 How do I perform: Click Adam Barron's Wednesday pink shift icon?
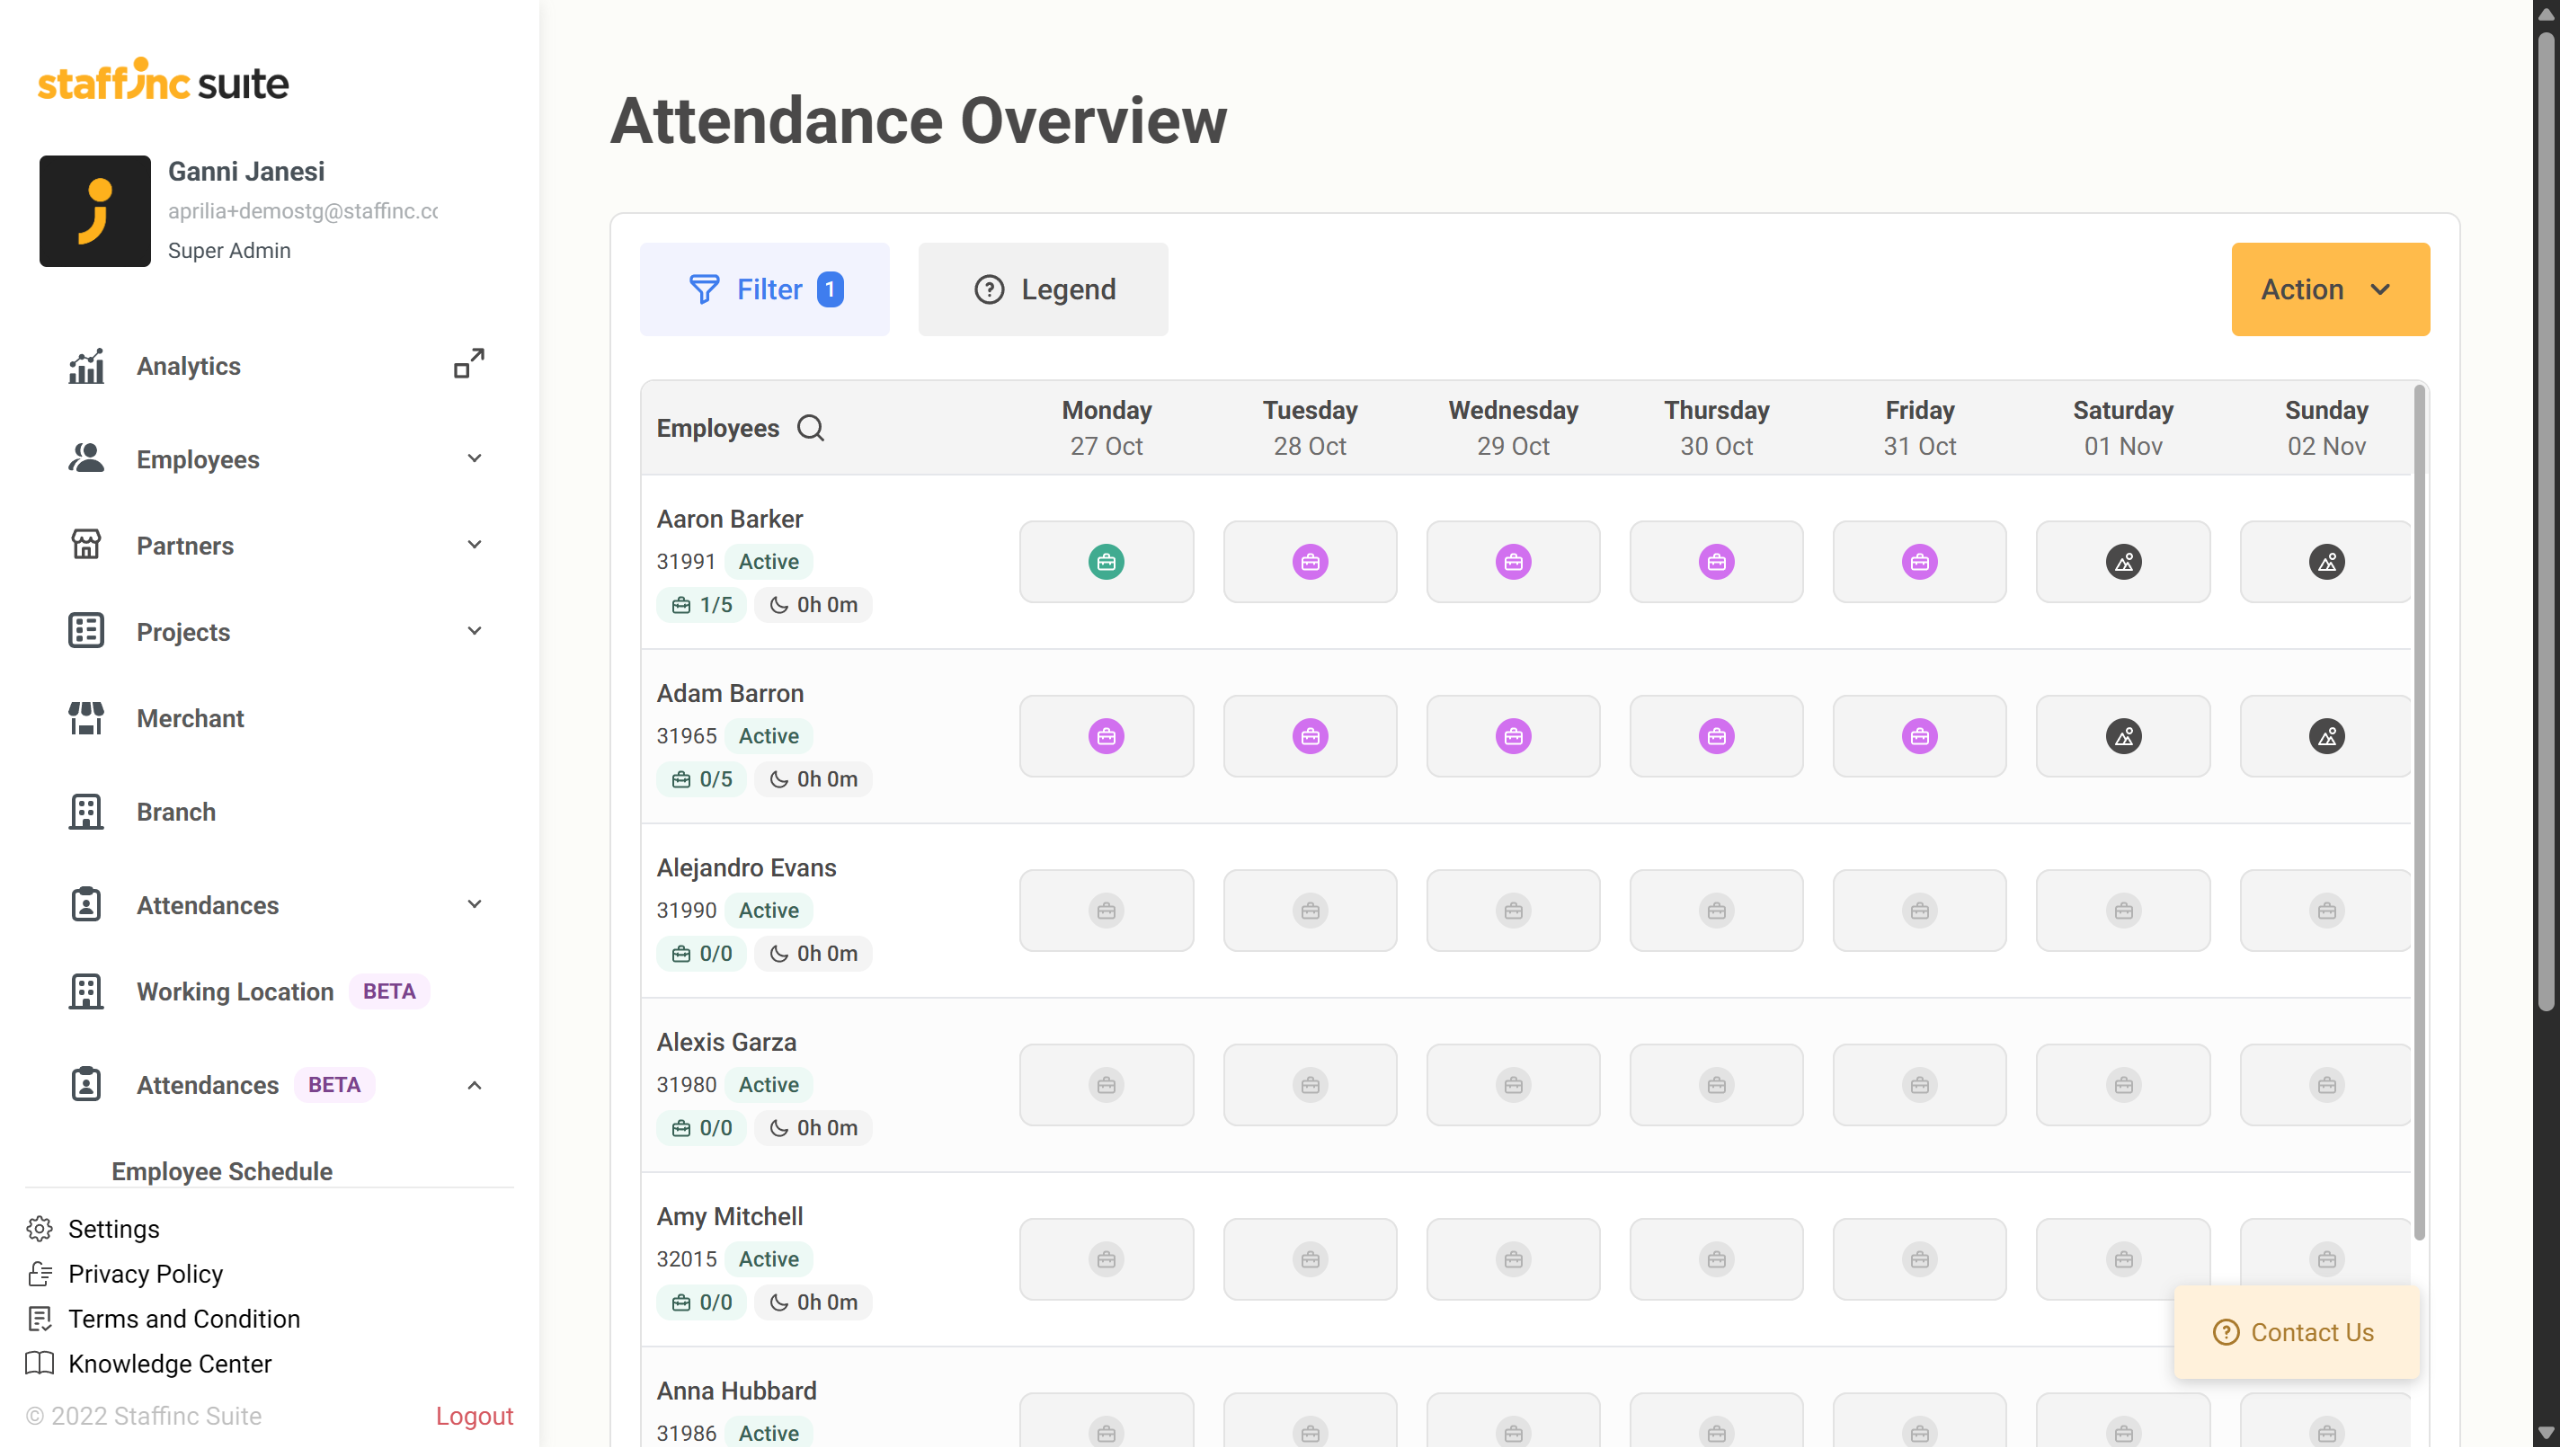point(1513,737)
